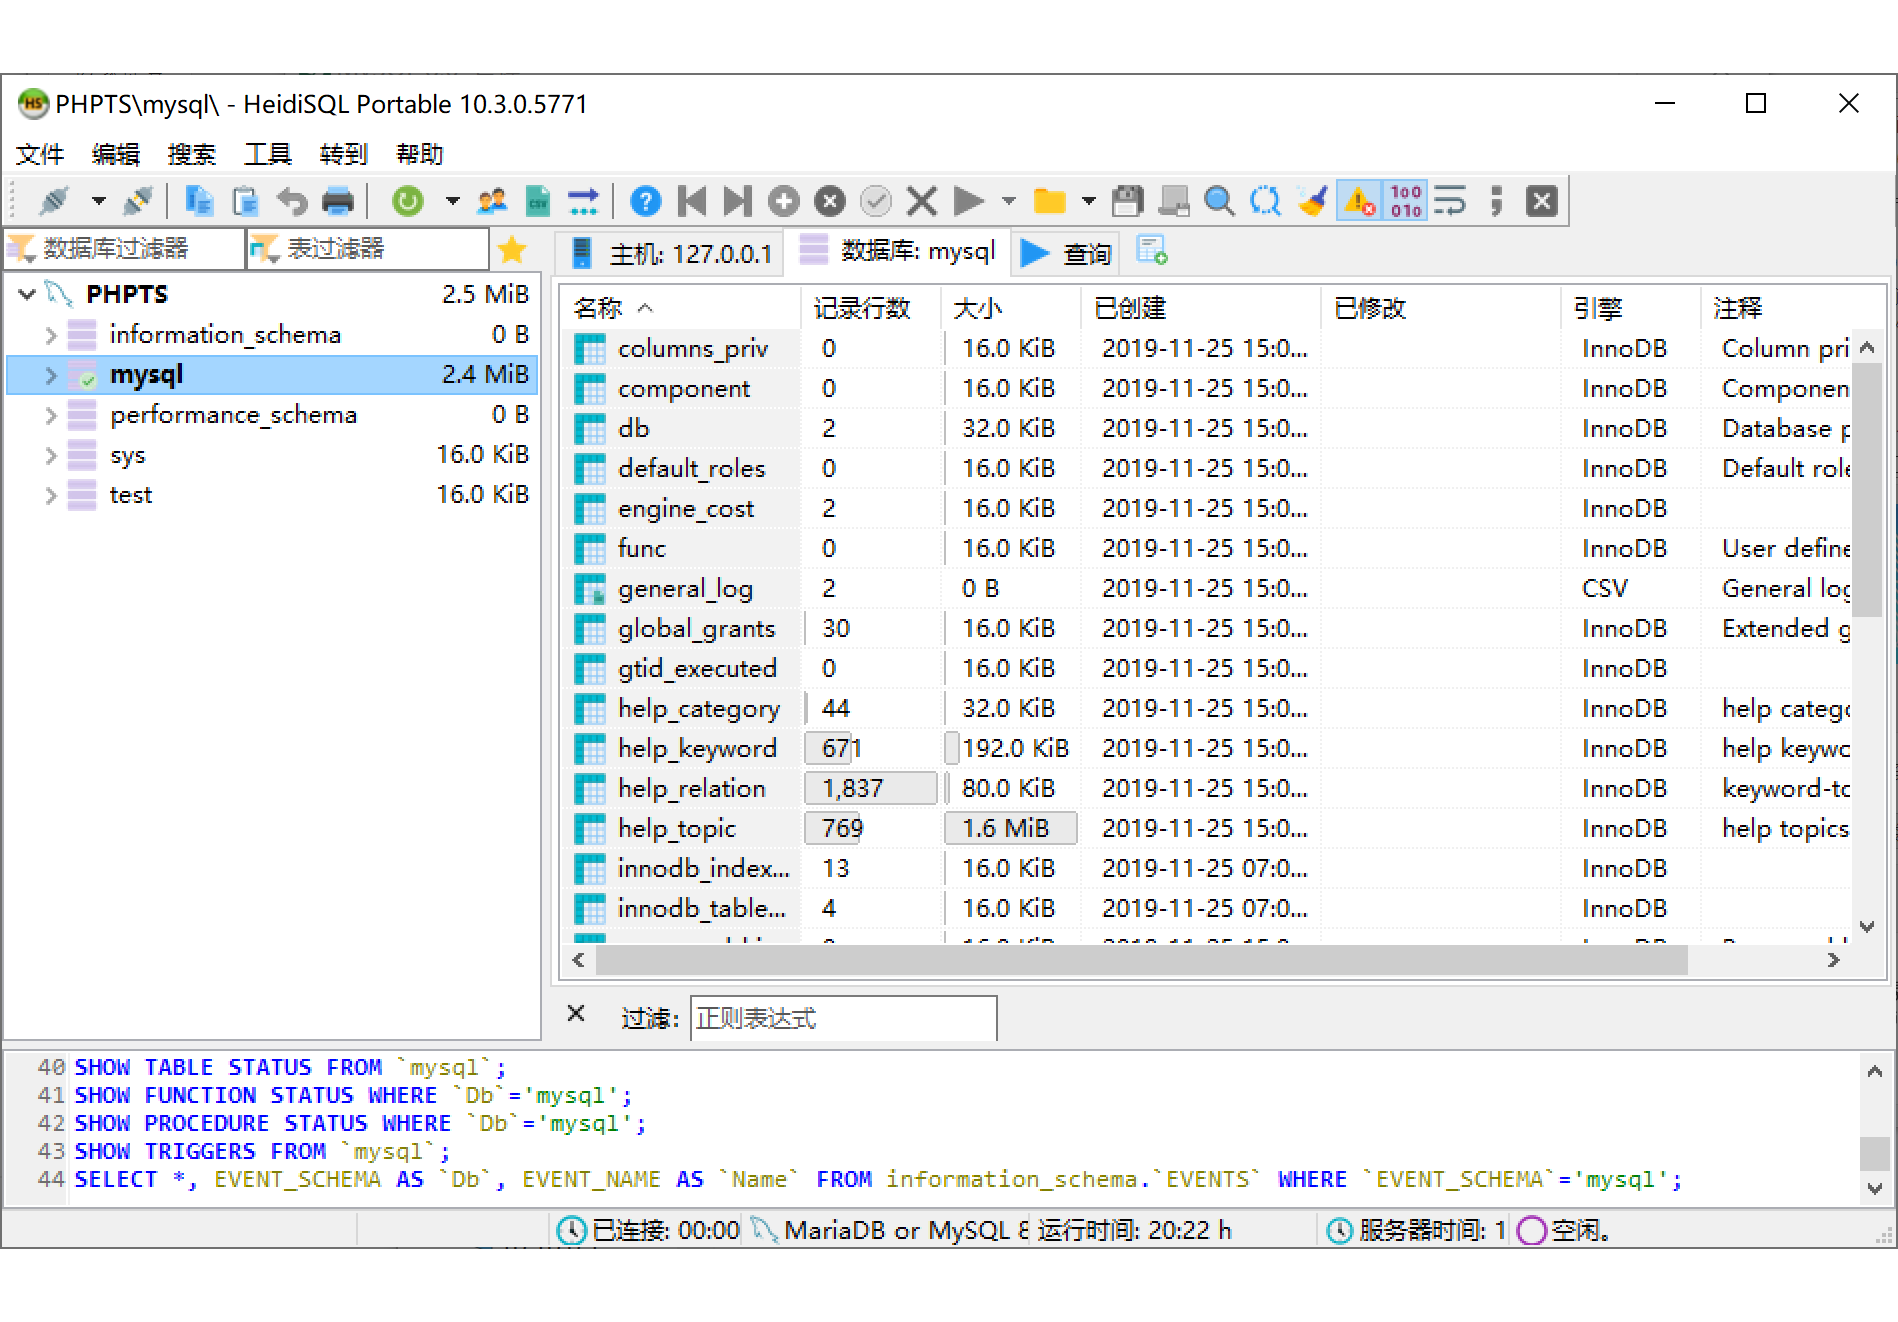Click the insert row plus icon
The height and width of the screenshot is (1322, 1898).
pyautogui.click(x=783, y=201)
